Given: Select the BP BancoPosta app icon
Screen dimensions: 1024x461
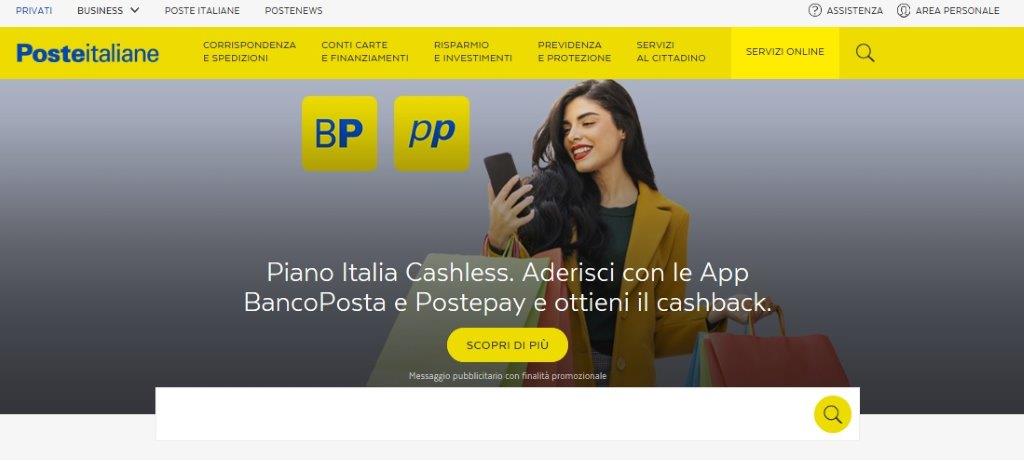Looking at the screenshot, I should [x=340, y=134].
